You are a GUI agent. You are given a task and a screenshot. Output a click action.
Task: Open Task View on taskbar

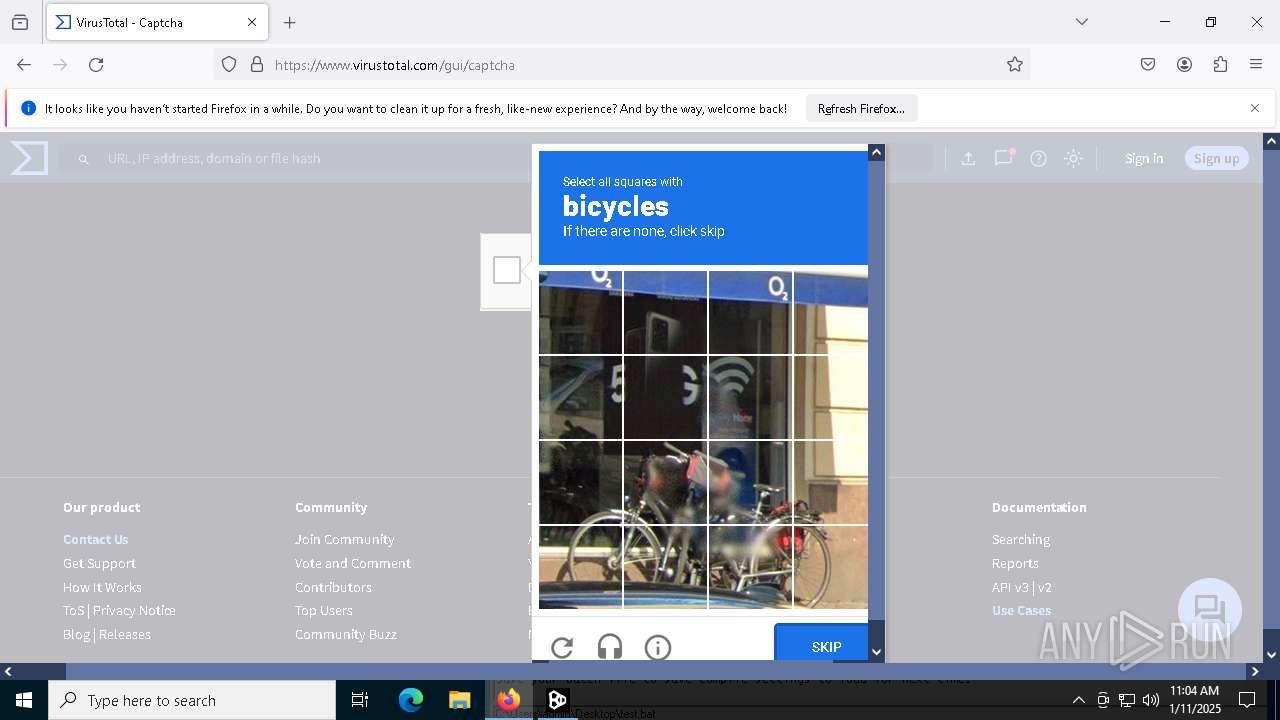360,700
